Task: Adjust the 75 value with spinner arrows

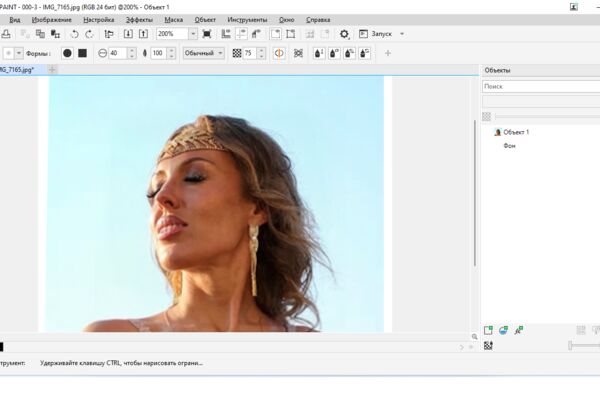Action: pos(261,53)
